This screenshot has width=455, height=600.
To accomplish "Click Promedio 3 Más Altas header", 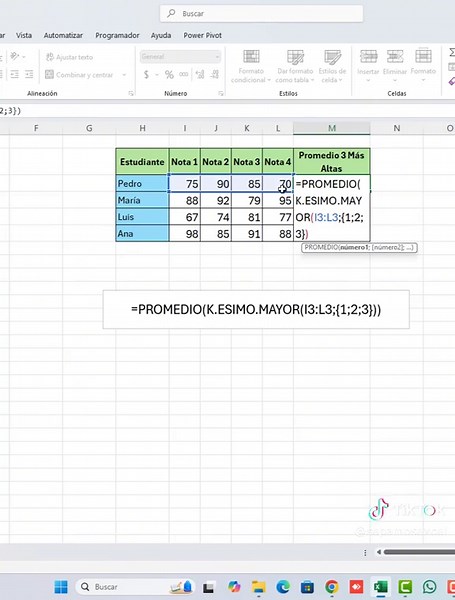I will click(x=332, y=161).
